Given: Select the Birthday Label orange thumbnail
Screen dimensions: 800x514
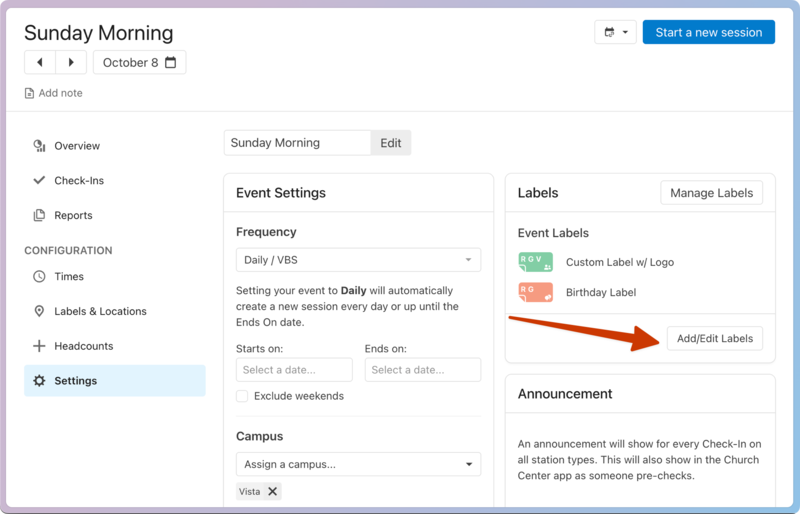Looking at the screenshot, I should 535,292.
